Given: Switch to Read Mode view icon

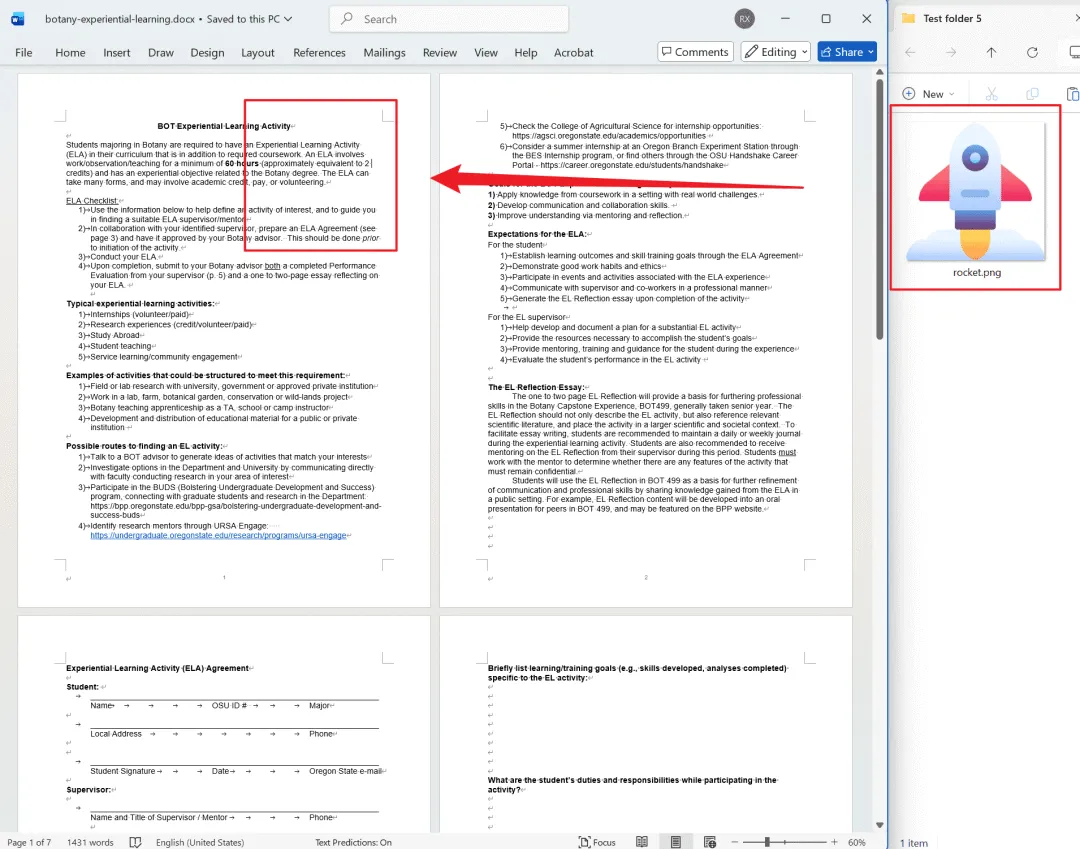Looking at the screenshot, I should [641, 841].
